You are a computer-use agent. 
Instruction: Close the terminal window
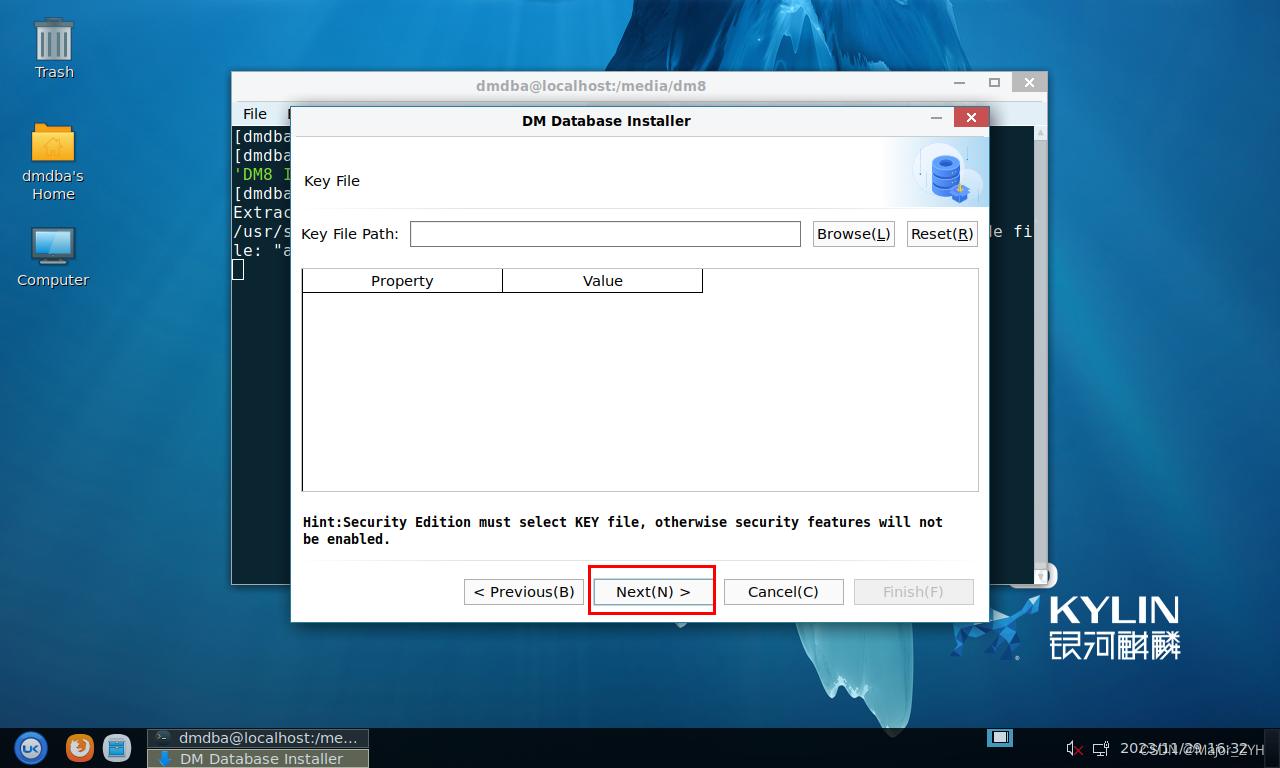(x=1029, y=83)
